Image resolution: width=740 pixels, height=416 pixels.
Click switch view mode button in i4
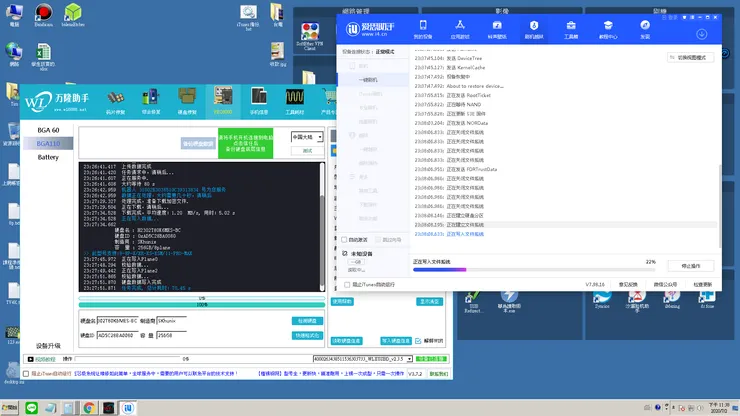pyautogui.click(x=690, y=58)
